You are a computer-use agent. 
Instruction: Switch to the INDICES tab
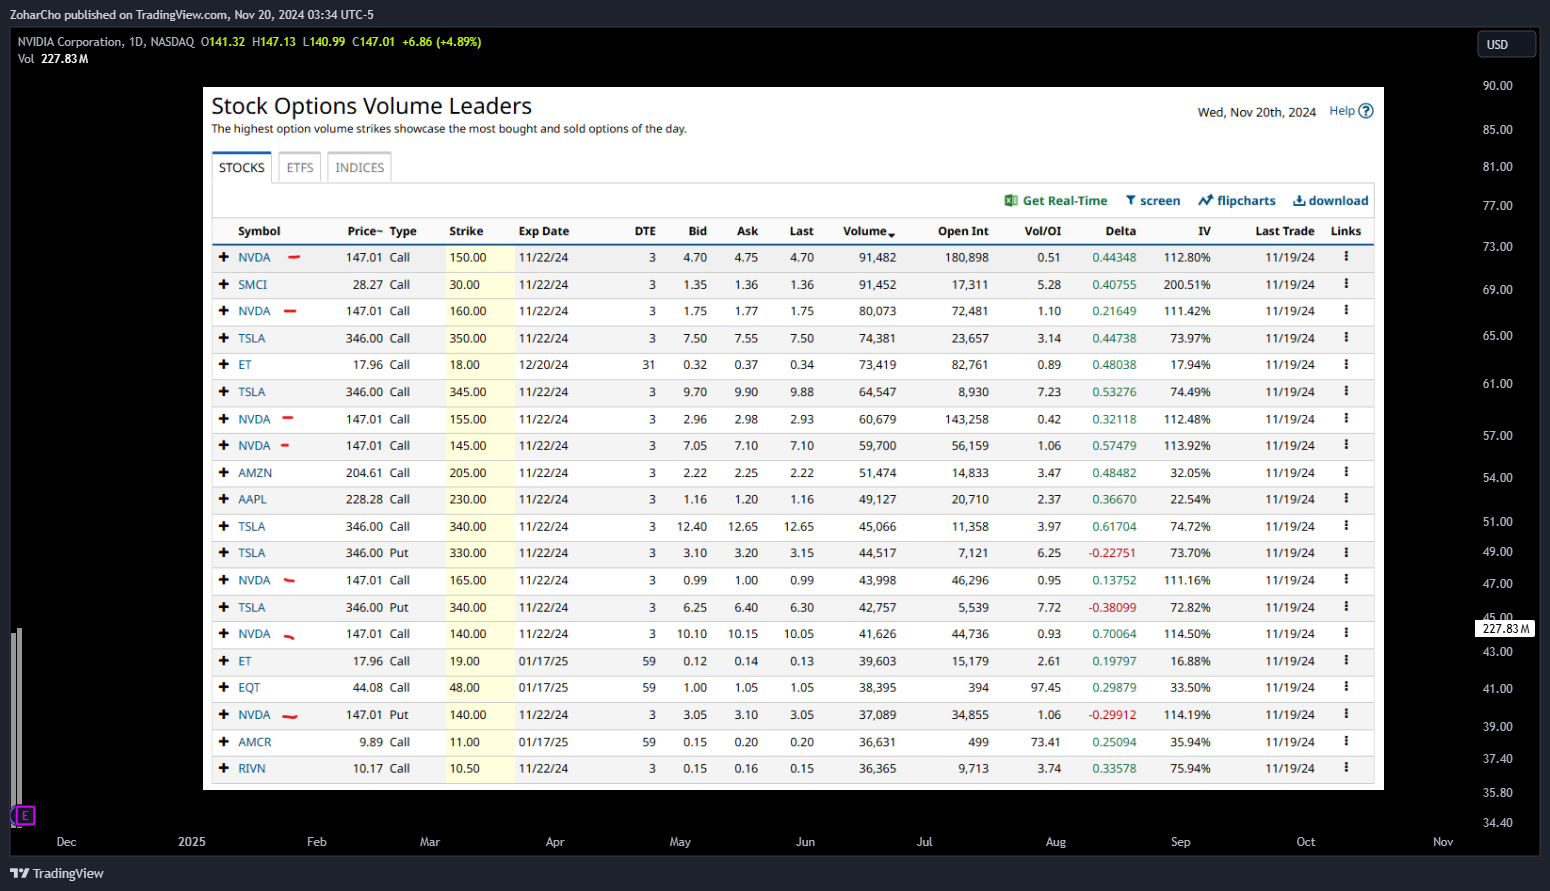(x=360, y=168)
